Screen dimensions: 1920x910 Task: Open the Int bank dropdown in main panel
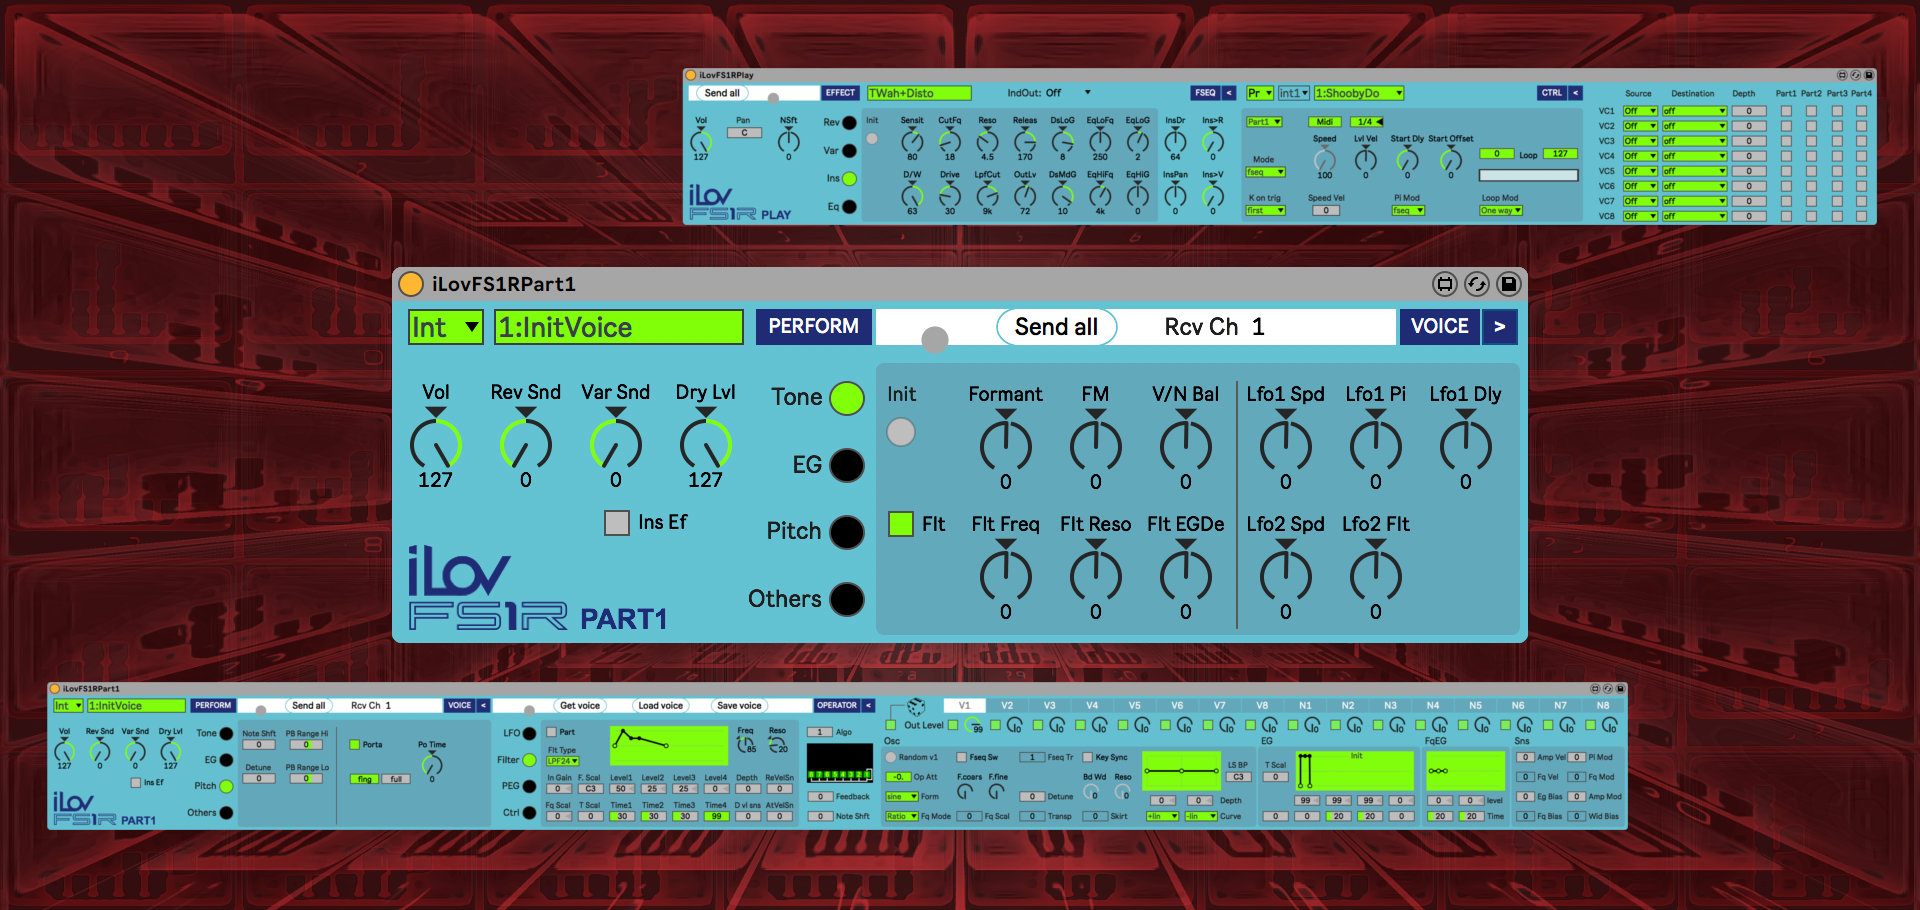446,327
